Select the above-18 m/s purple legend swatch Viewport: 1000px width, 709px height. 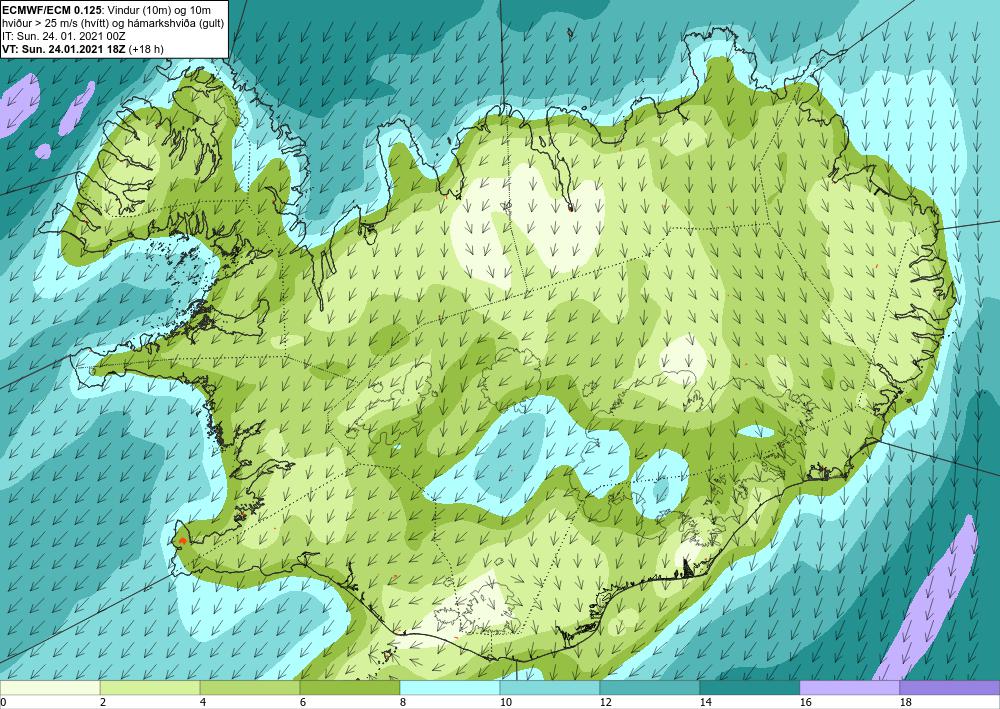coord(950,688)
